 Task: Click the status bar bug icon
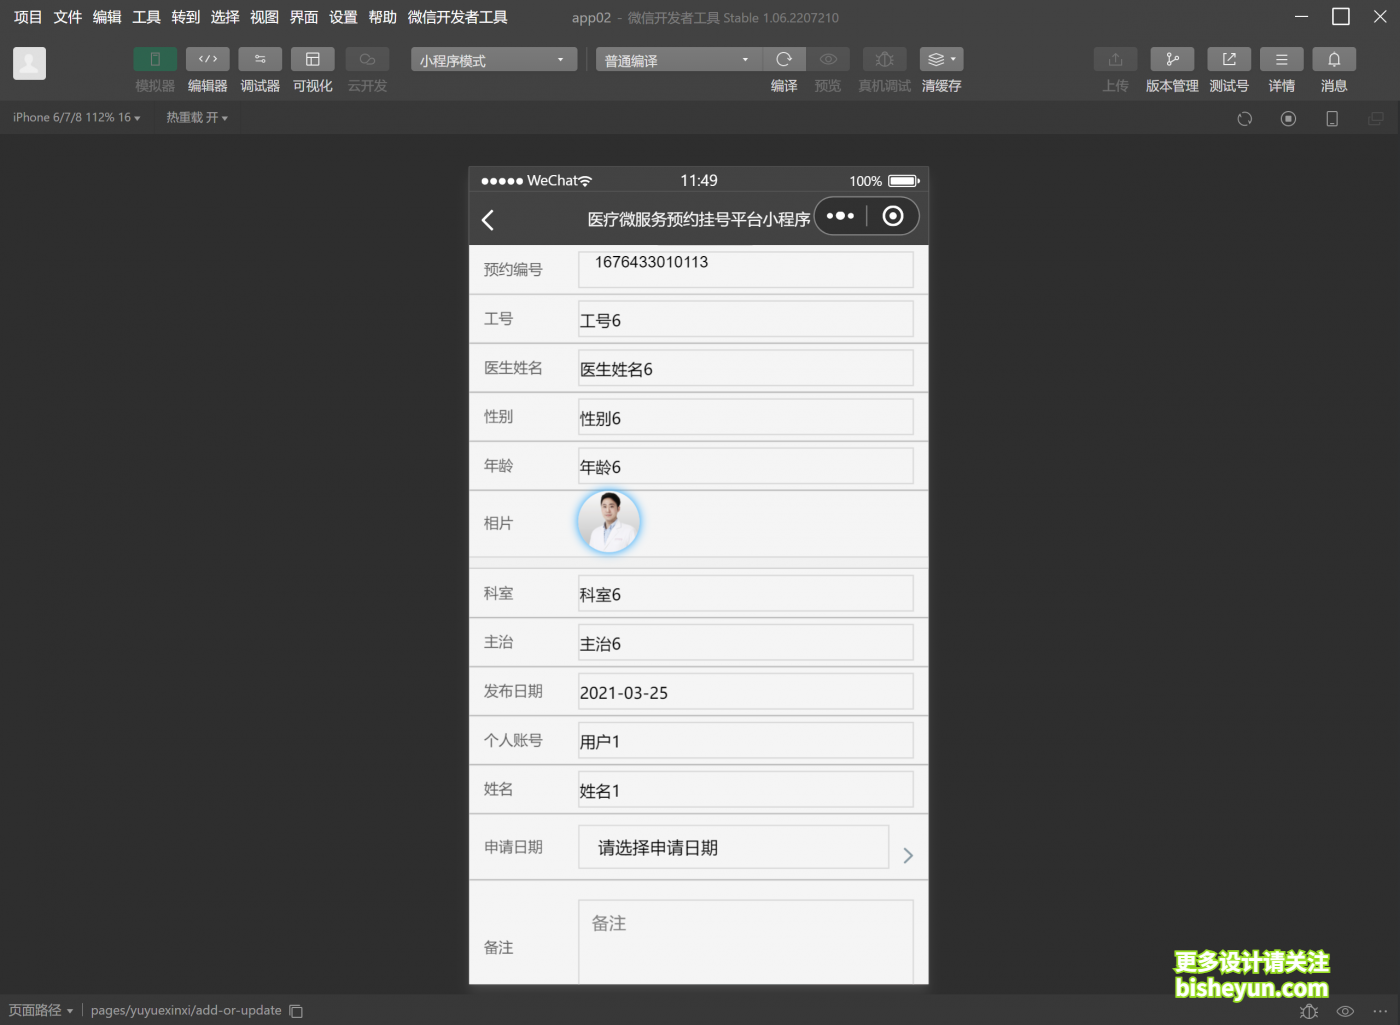click(1309, 1011)
